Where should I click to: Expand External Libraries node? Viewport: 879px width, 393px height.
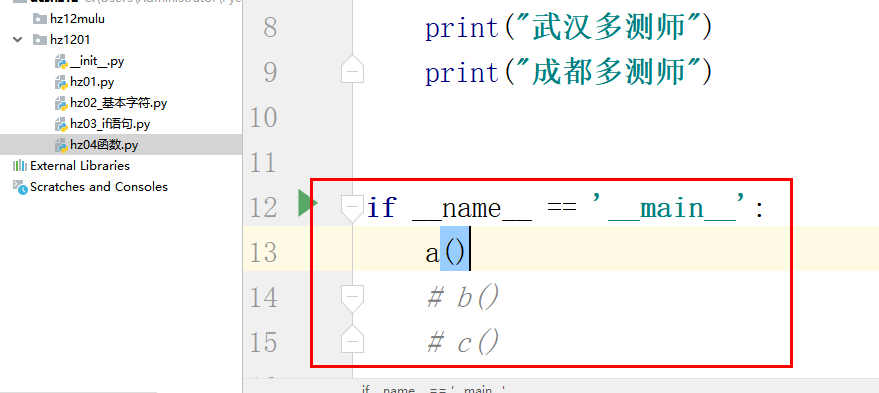coord(80,166)
